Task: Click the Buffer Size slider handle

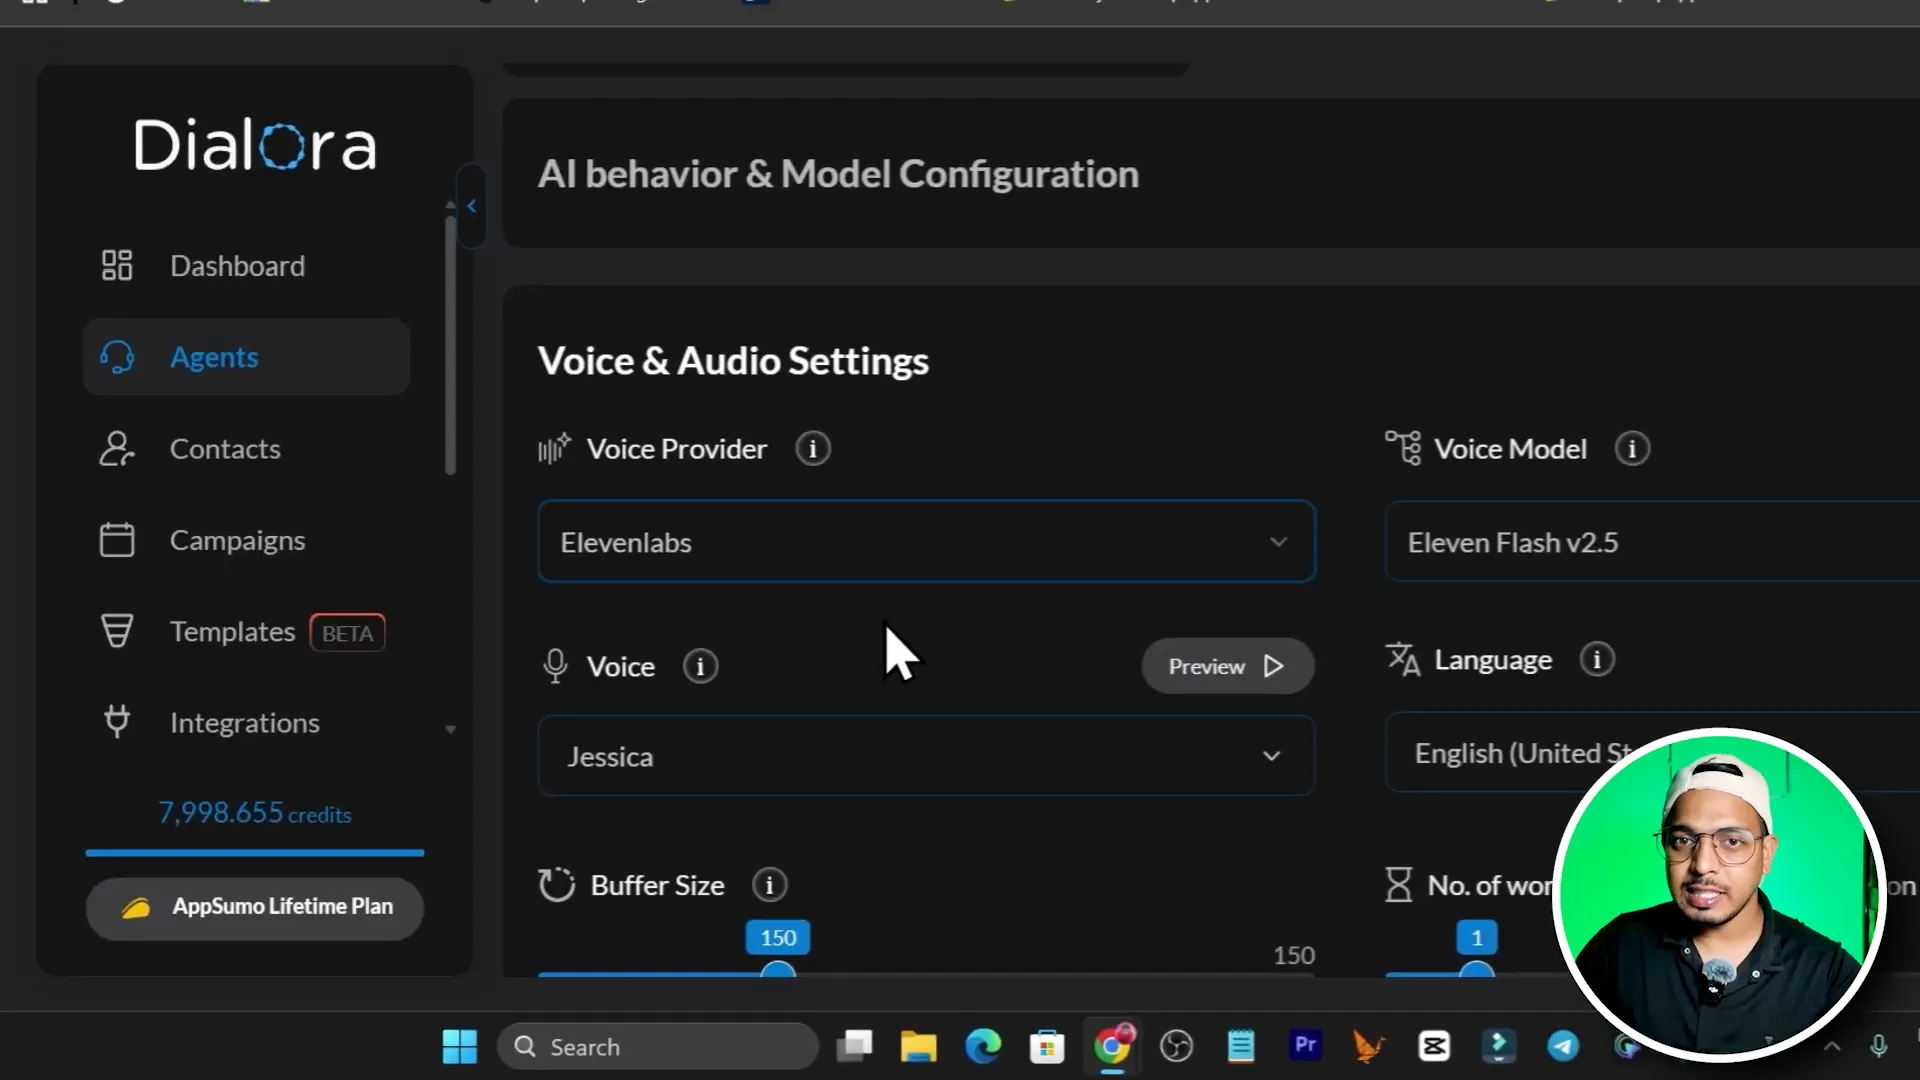Action: tap(778, 972)
